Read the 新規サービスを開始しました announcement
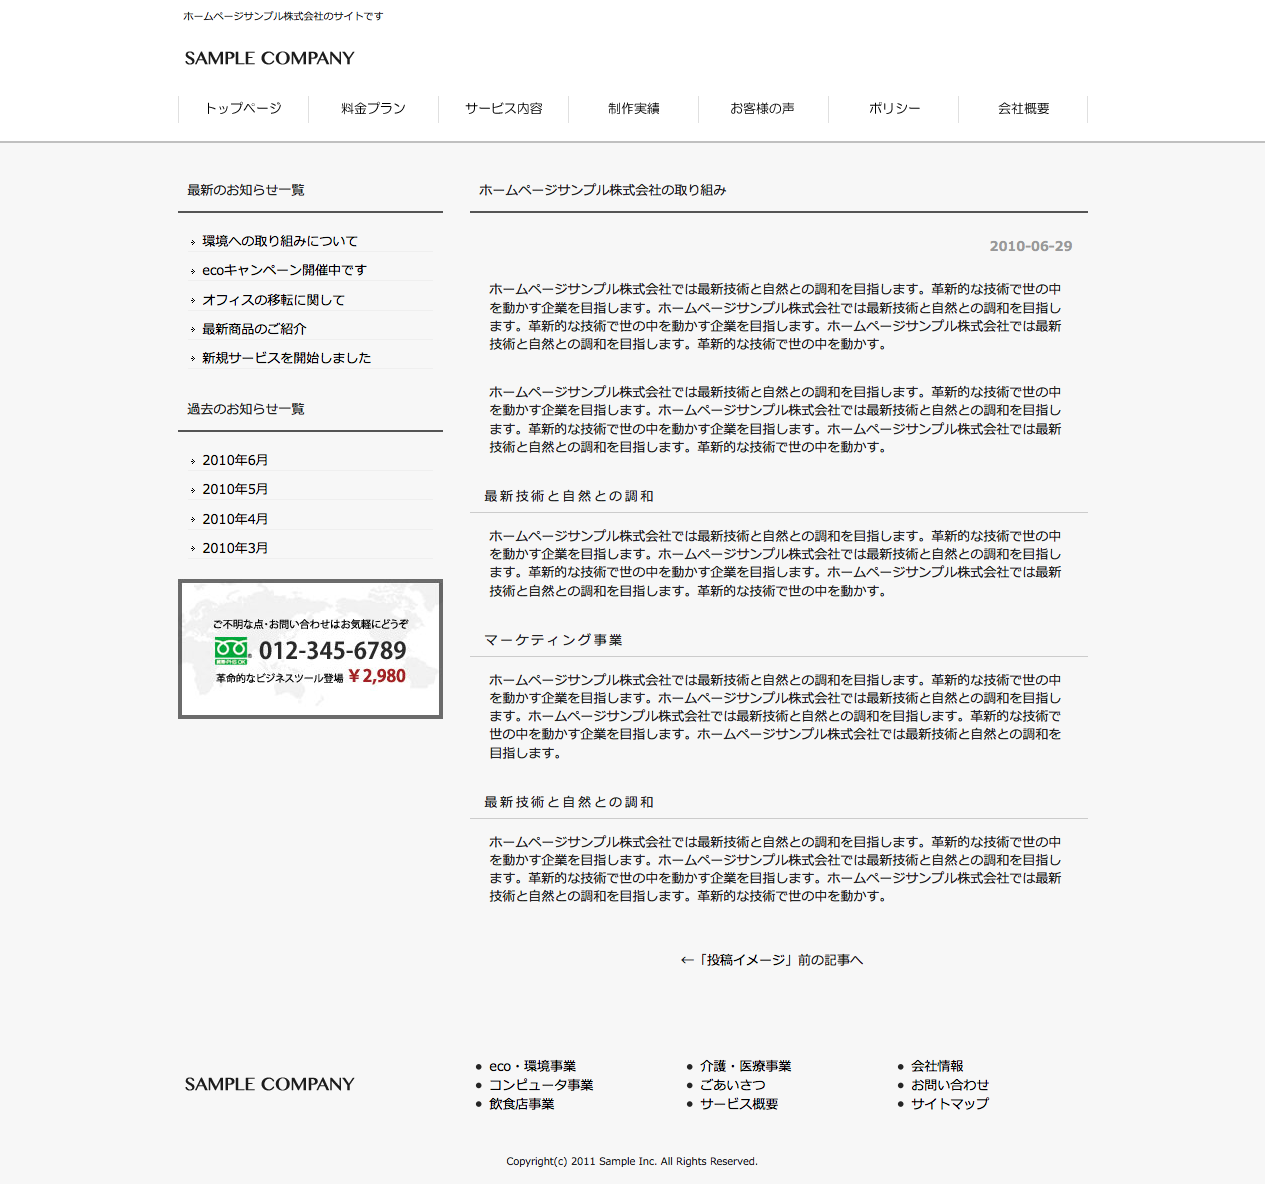Viewport: 1265px width, 1184px height. tap(286, 358)
